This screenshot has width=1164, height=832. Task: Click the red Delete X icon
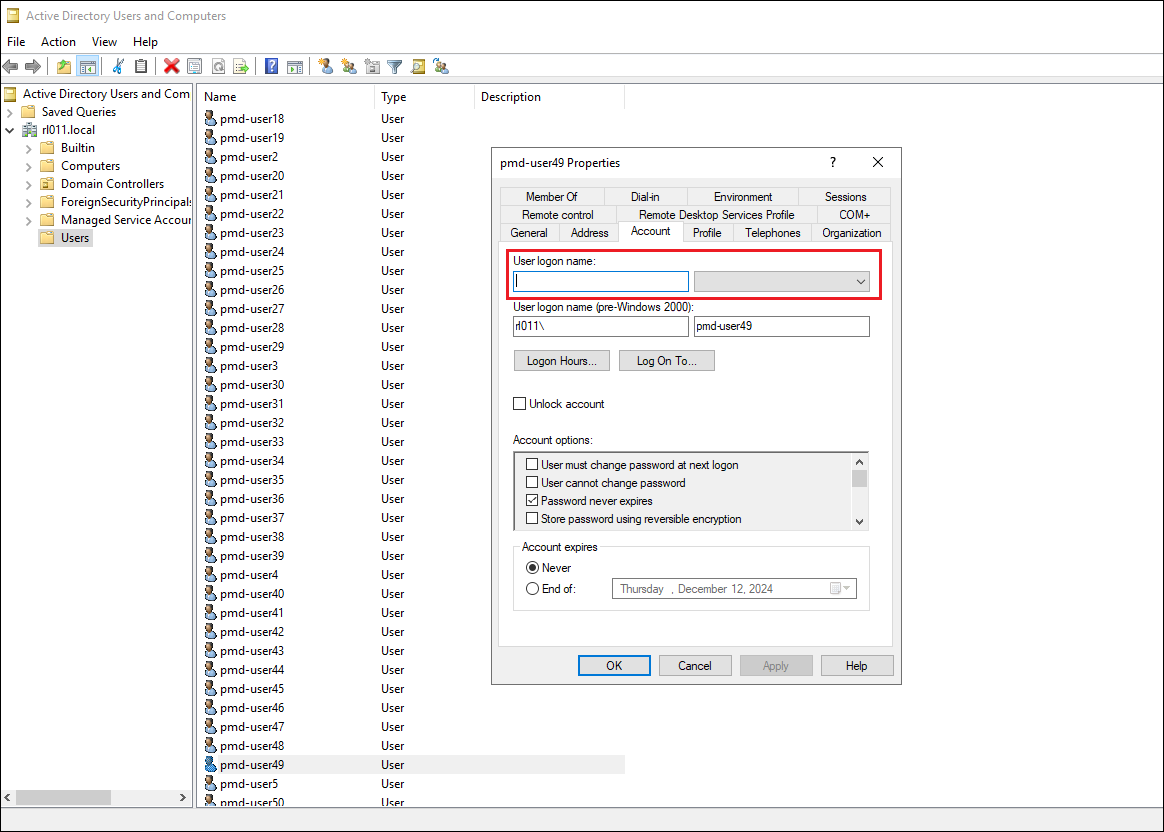click(171, 67)
